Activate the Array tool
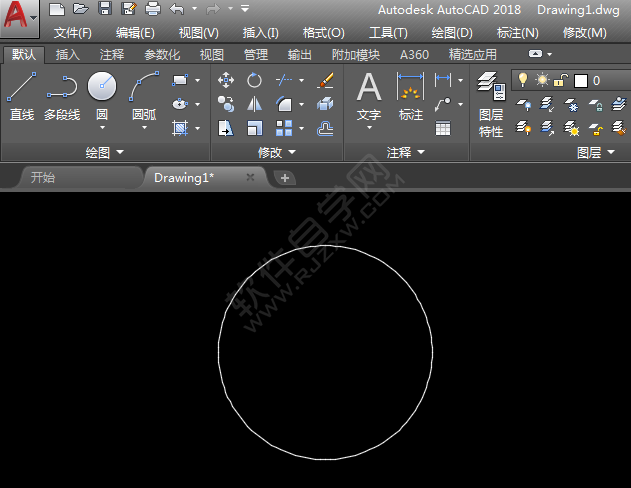This screenshot has width=631, height=488. 284,129
